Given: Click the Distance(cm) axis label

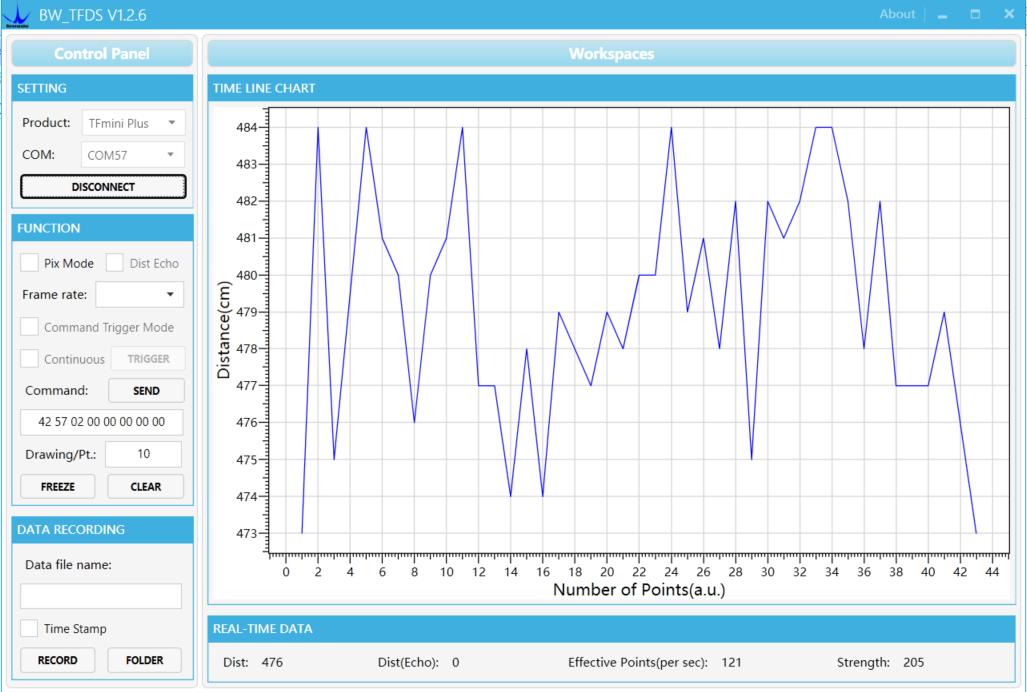Looking at the screenshot, I should coord(224,330).
